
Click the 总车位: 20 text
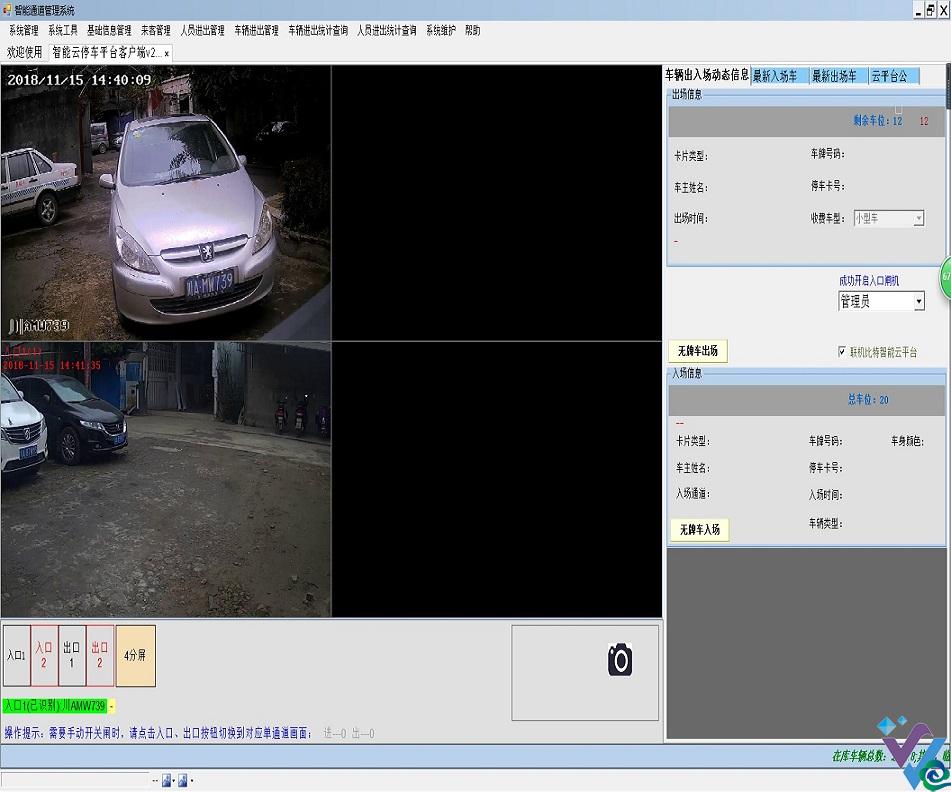pos(868,400)
